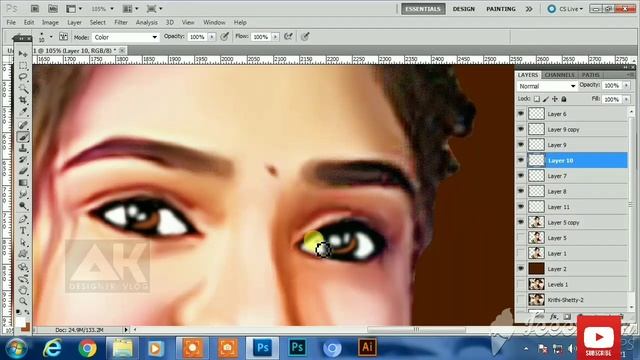Enable airbrush mode icon next to Flow
640x360 pixels.
point(288,37)
